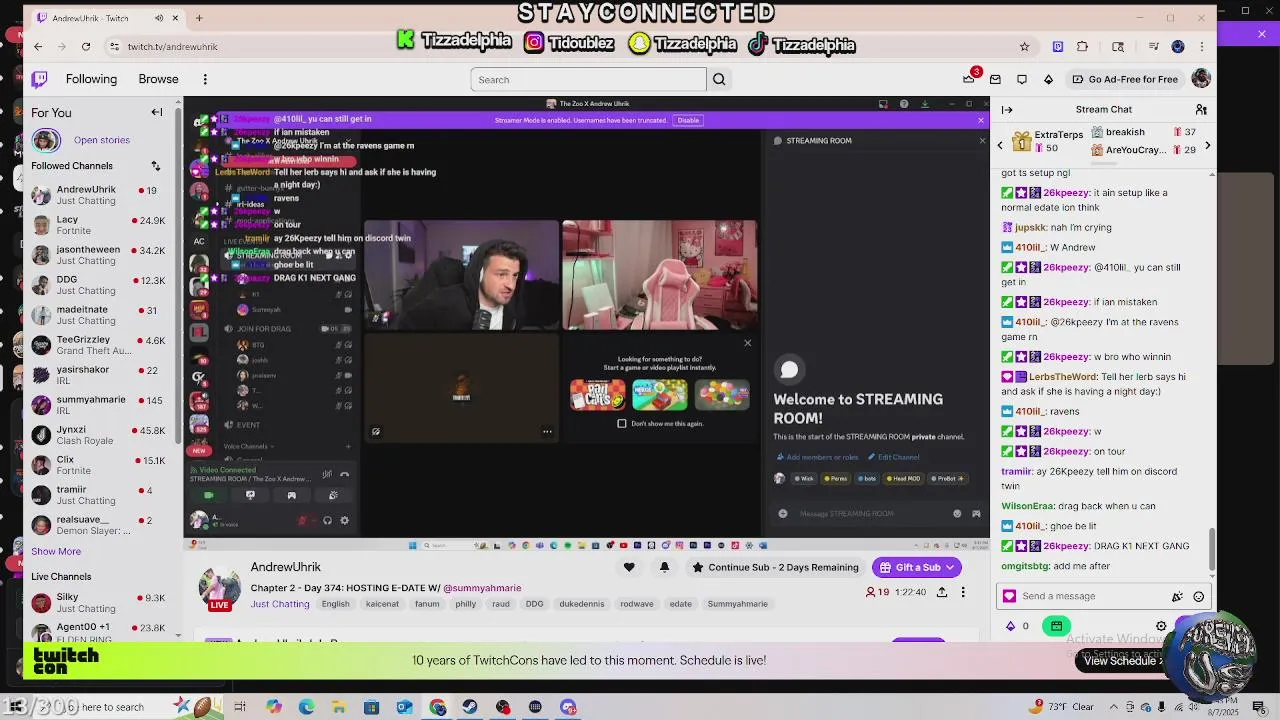Open stream options three-dot menu

click(963, 592)
